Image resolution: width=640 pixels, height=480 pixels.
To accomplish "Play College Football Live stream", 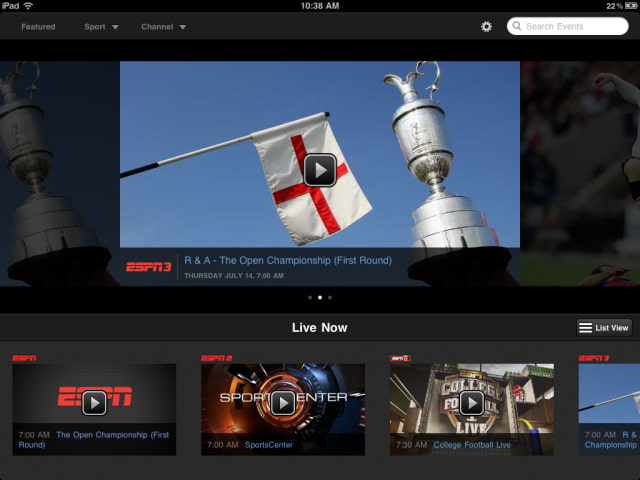I will pos(472,403).
